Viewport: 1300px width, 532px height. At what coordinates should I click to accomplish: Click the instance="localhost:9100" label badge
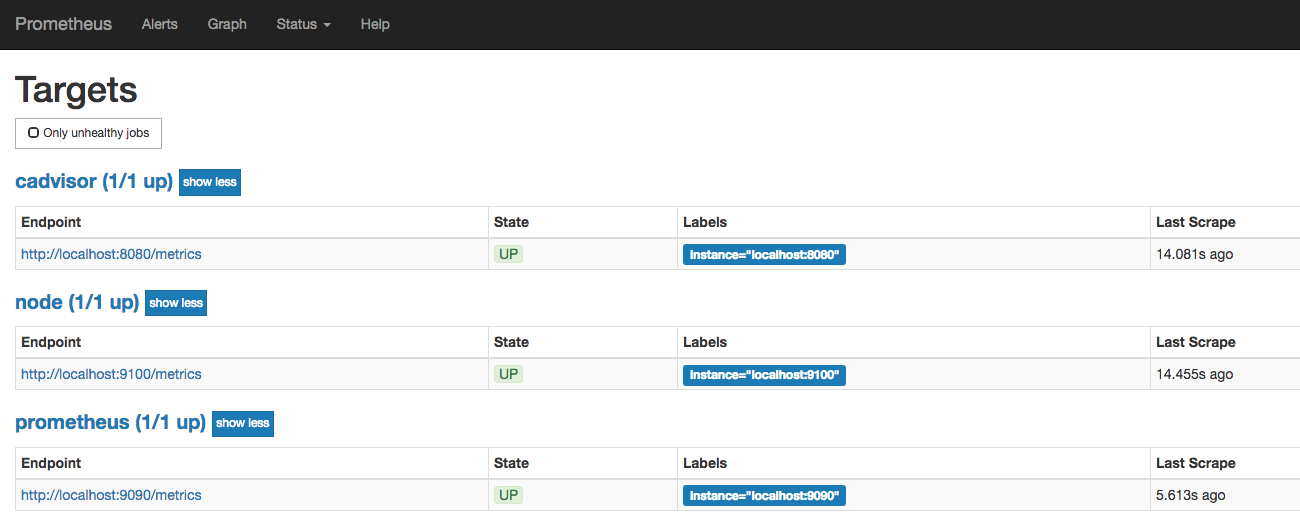tap(764, 375)
